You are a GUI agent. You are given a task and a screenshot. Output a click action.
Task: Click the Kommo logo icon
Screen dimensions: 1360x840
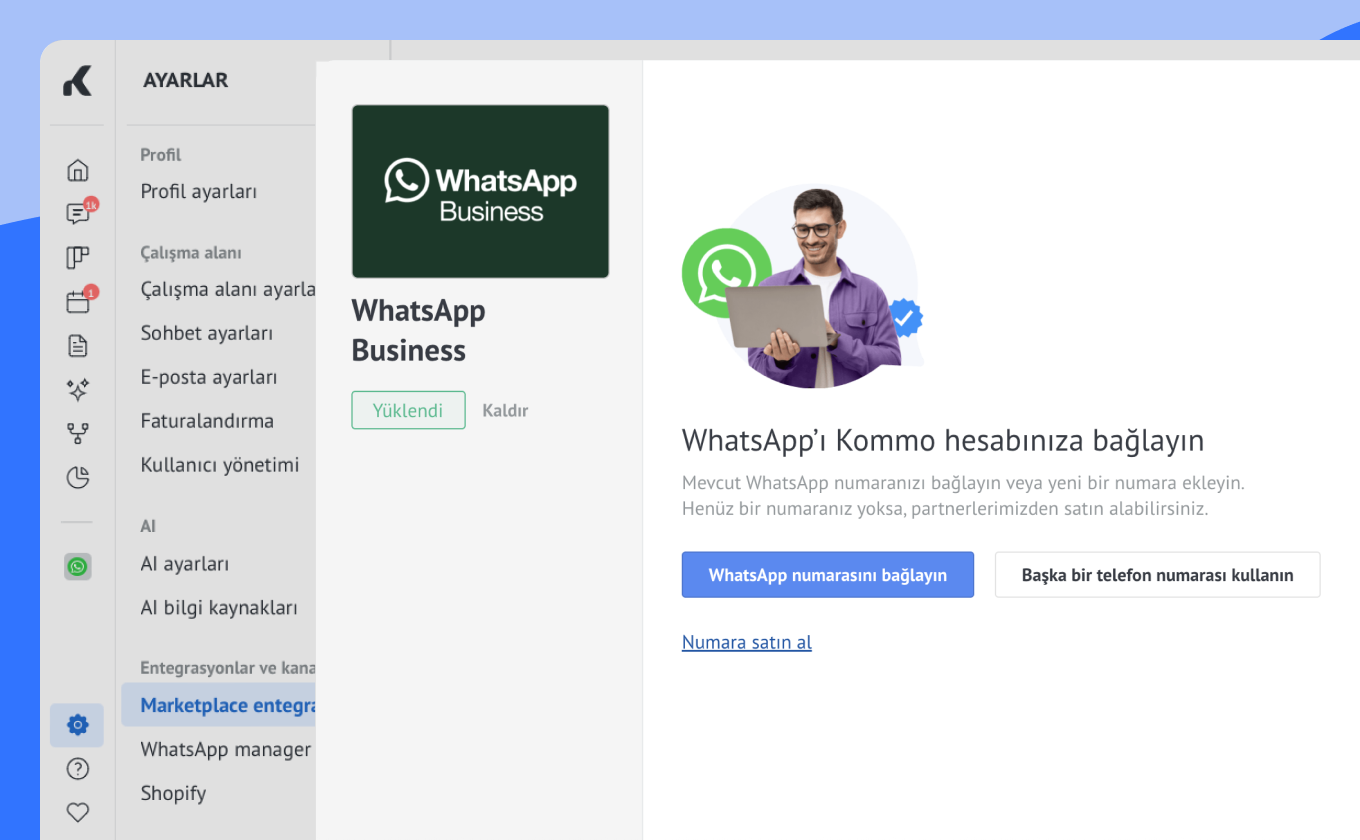point(77,81)
